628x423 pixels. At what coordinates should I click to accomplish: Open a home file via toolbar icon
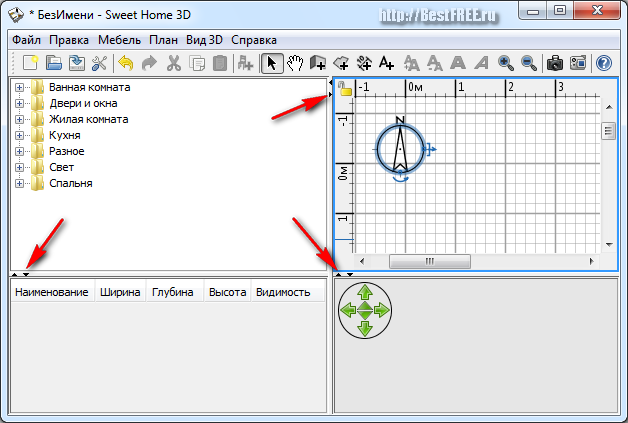54,63
